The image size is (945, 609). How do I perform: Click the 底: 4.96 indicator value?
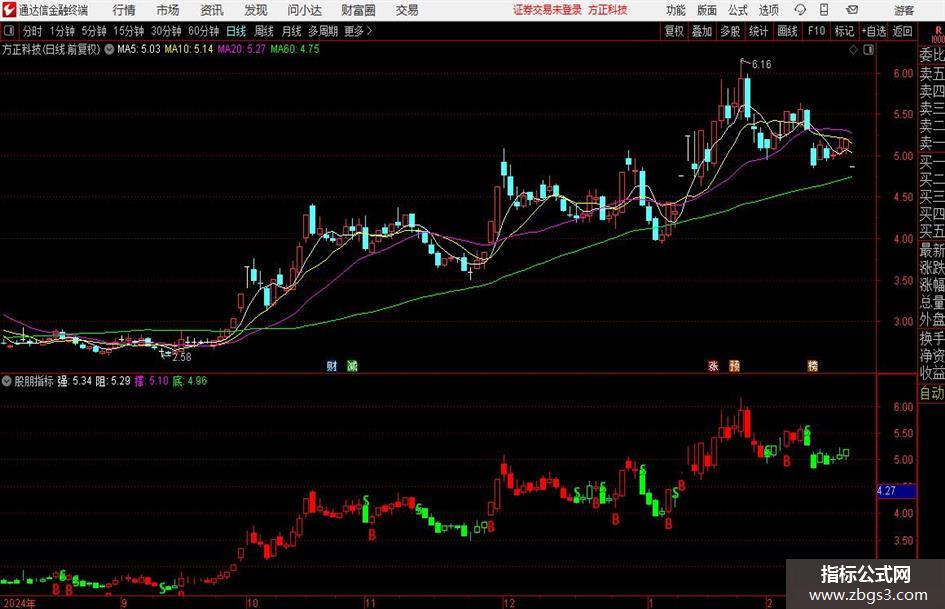point(189,381)
